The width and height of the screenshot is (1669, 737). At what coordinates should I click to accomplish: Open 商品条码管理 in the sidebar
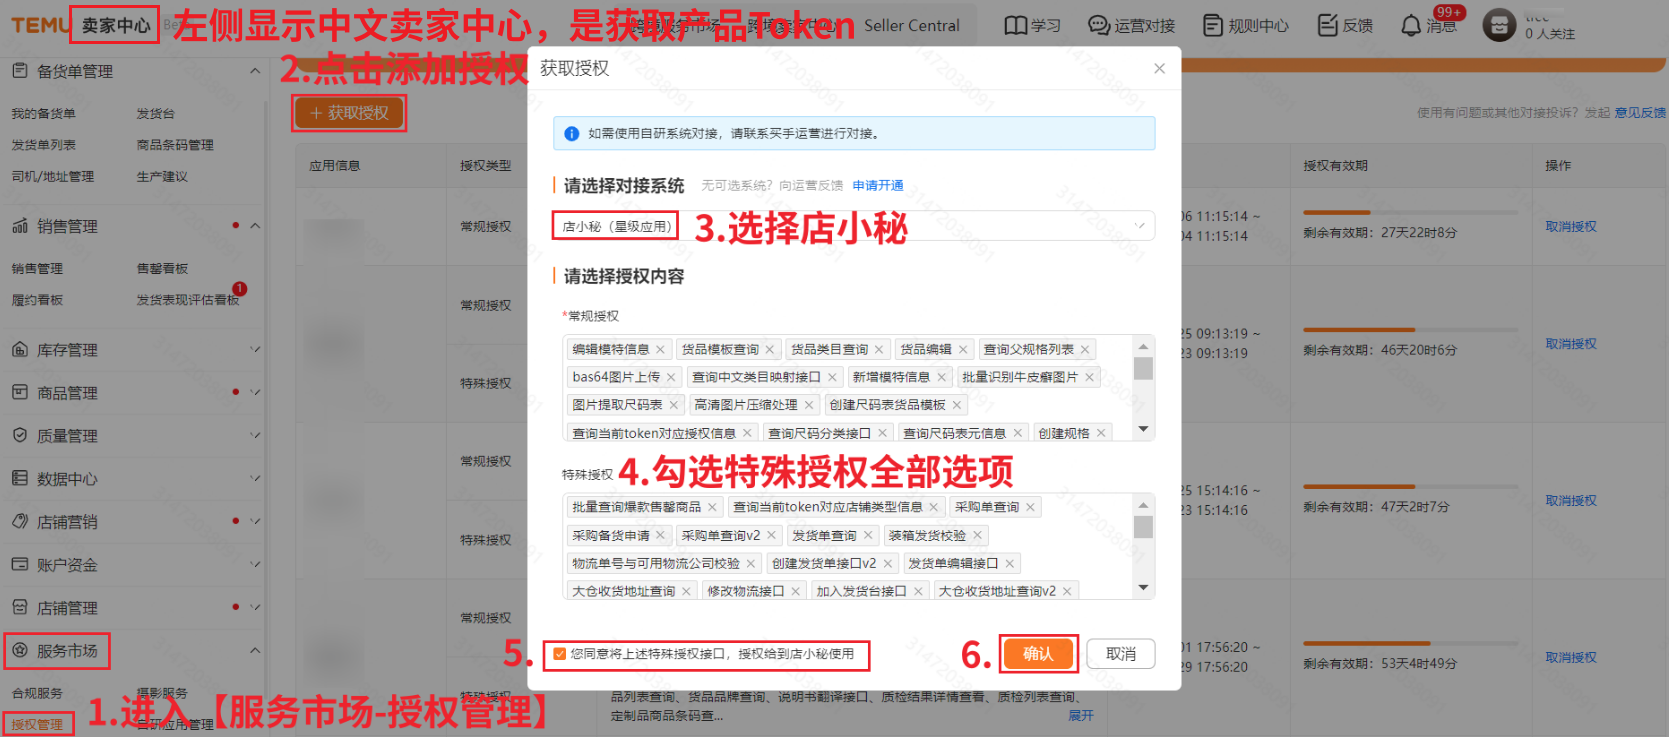[175, 145]
